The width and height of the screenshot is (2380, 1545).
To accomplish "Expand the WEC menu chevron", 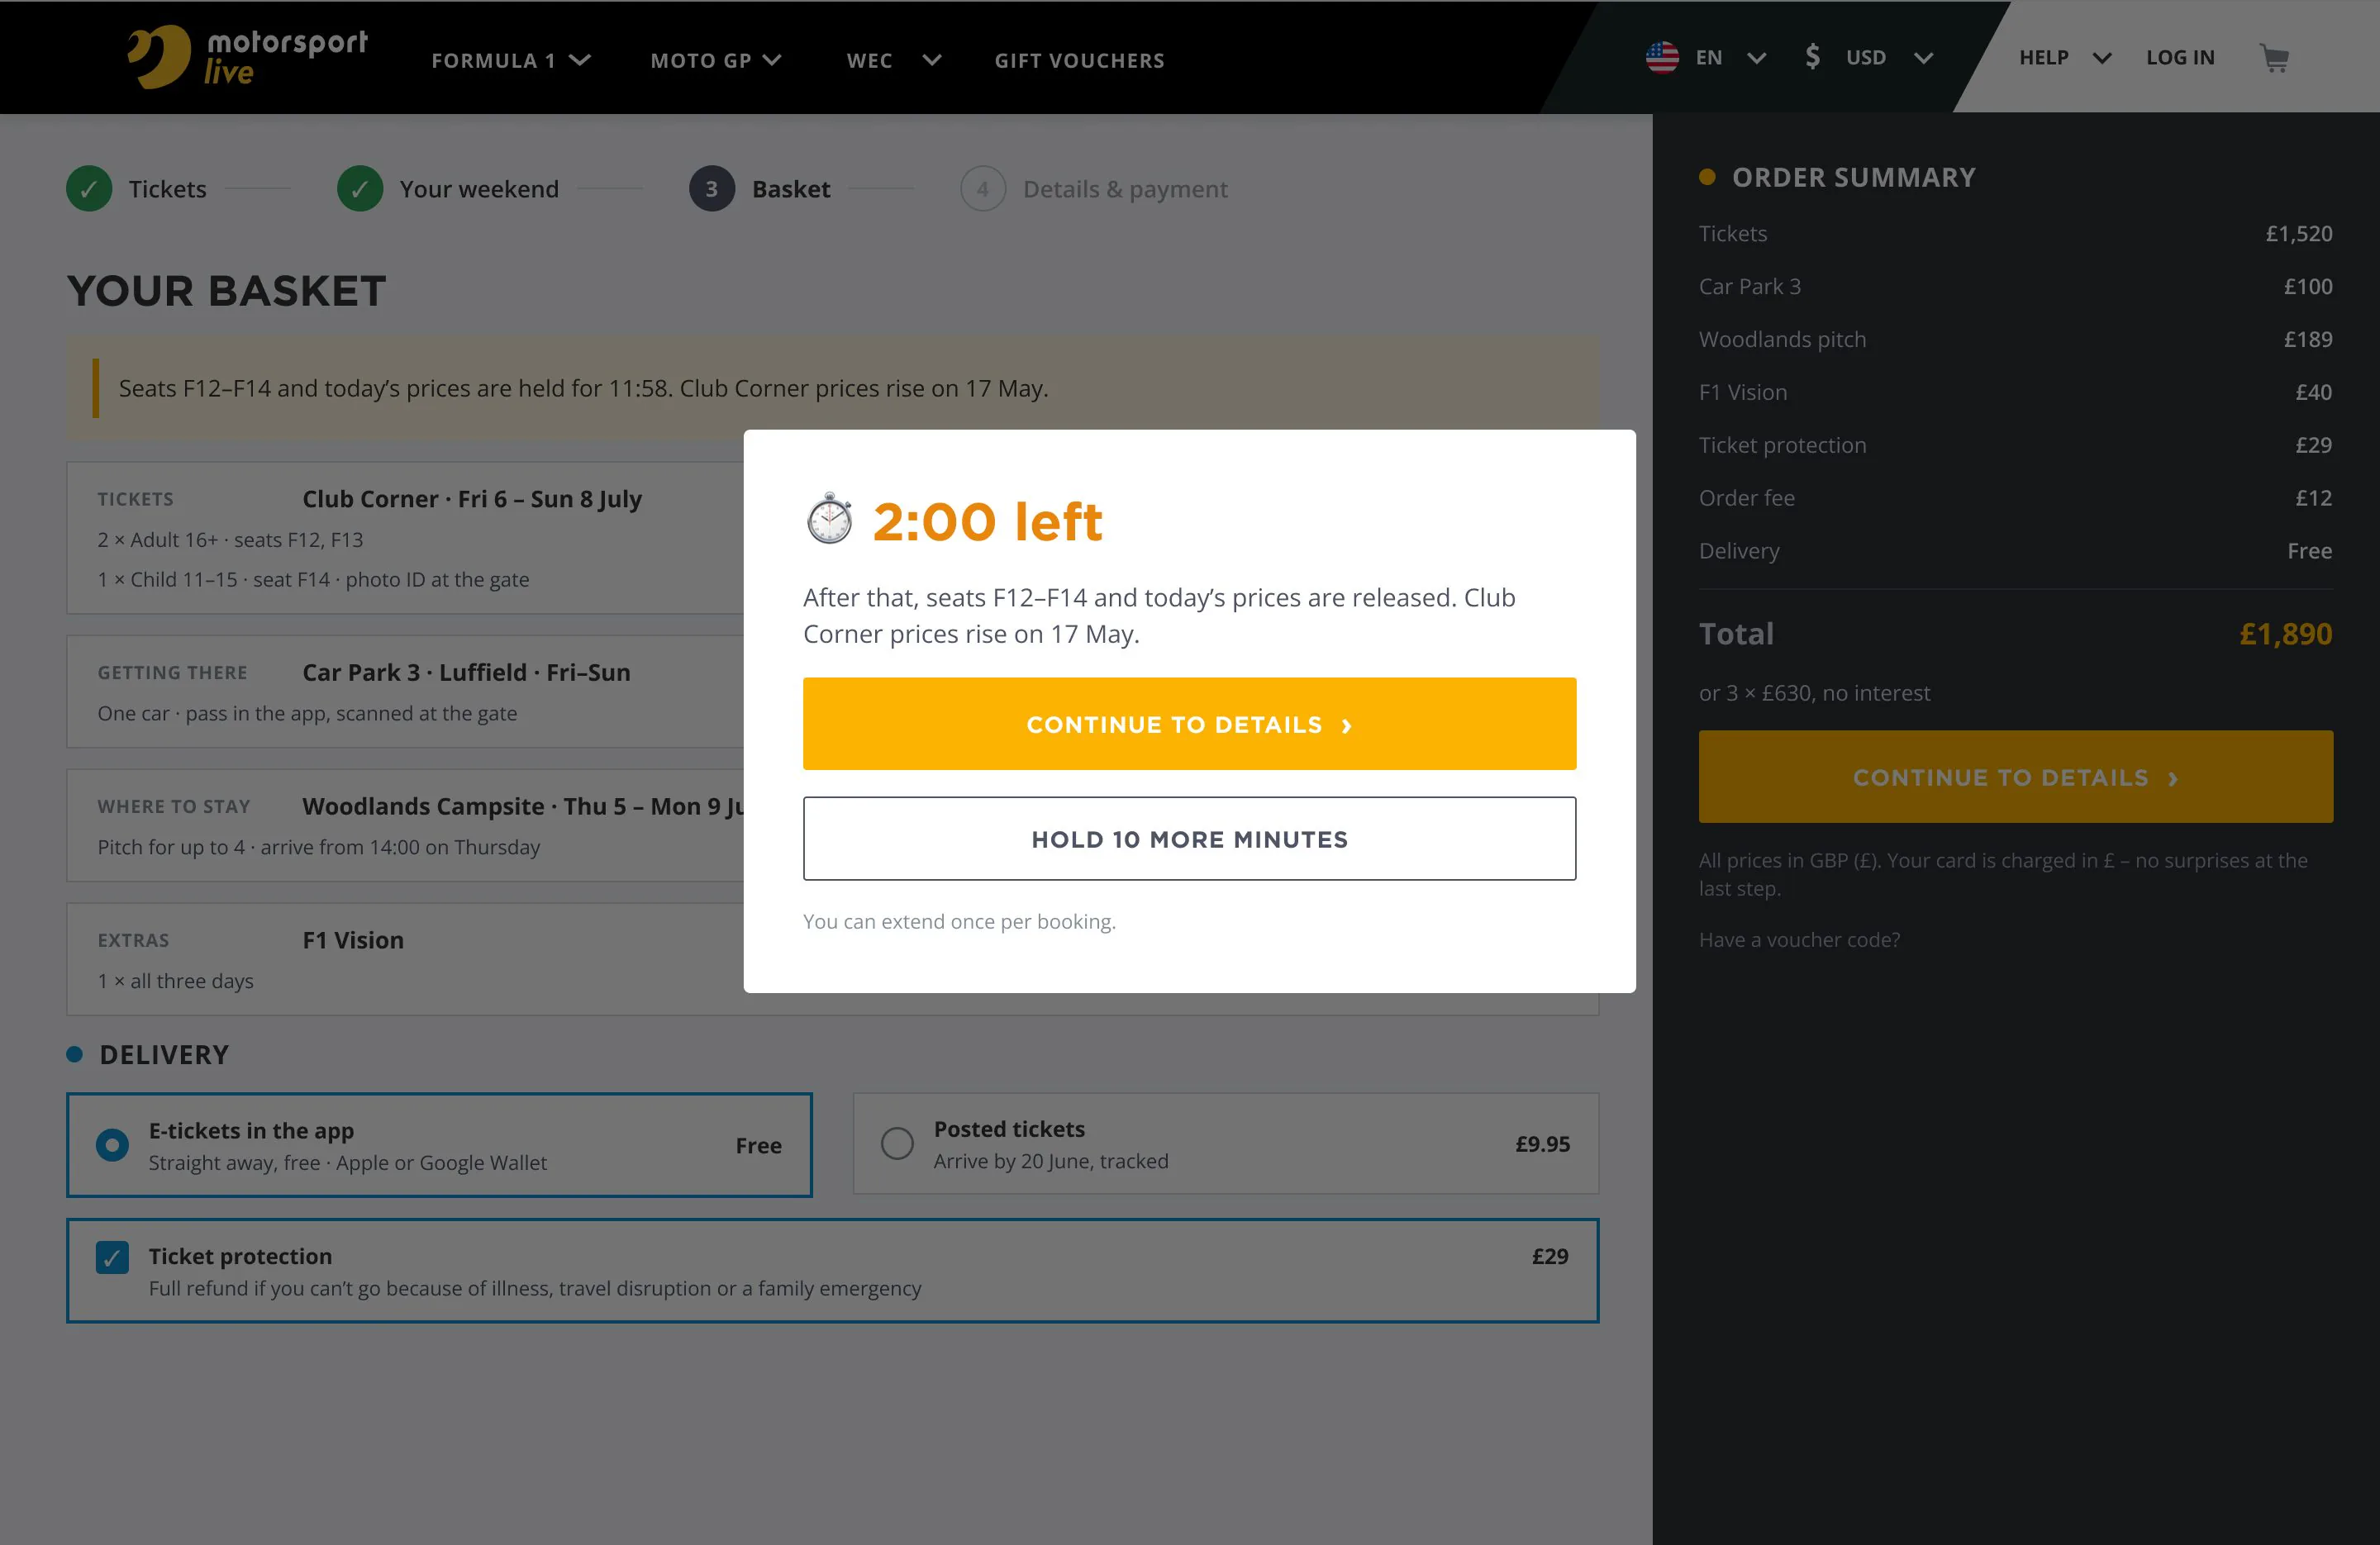I will pos(931,60).
